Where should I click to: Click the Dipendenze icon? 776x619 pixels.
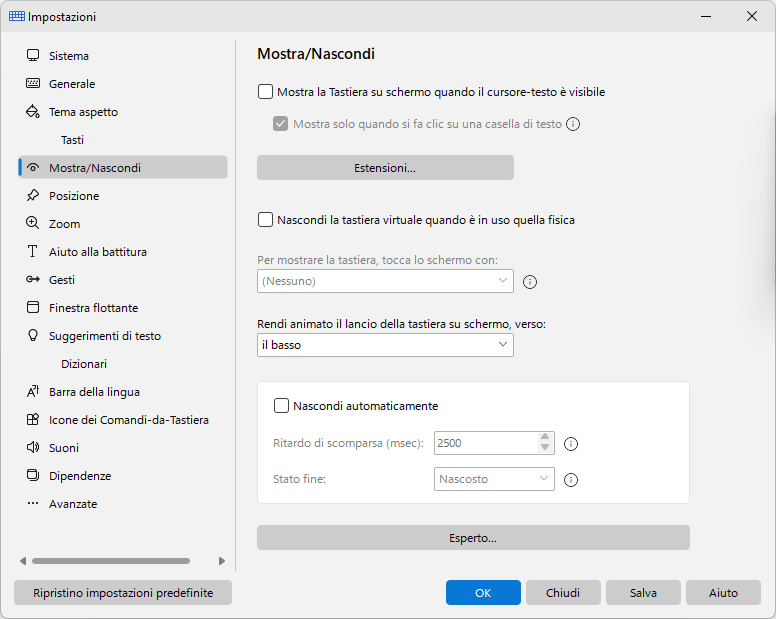pyautogui.click(x=33, y=476)
